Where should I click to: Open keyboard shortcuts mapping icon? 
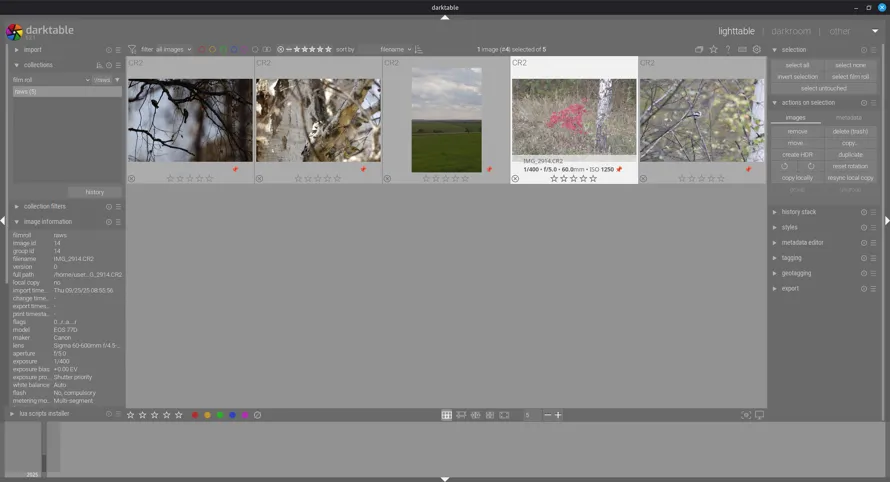click(x=742, y=49)
